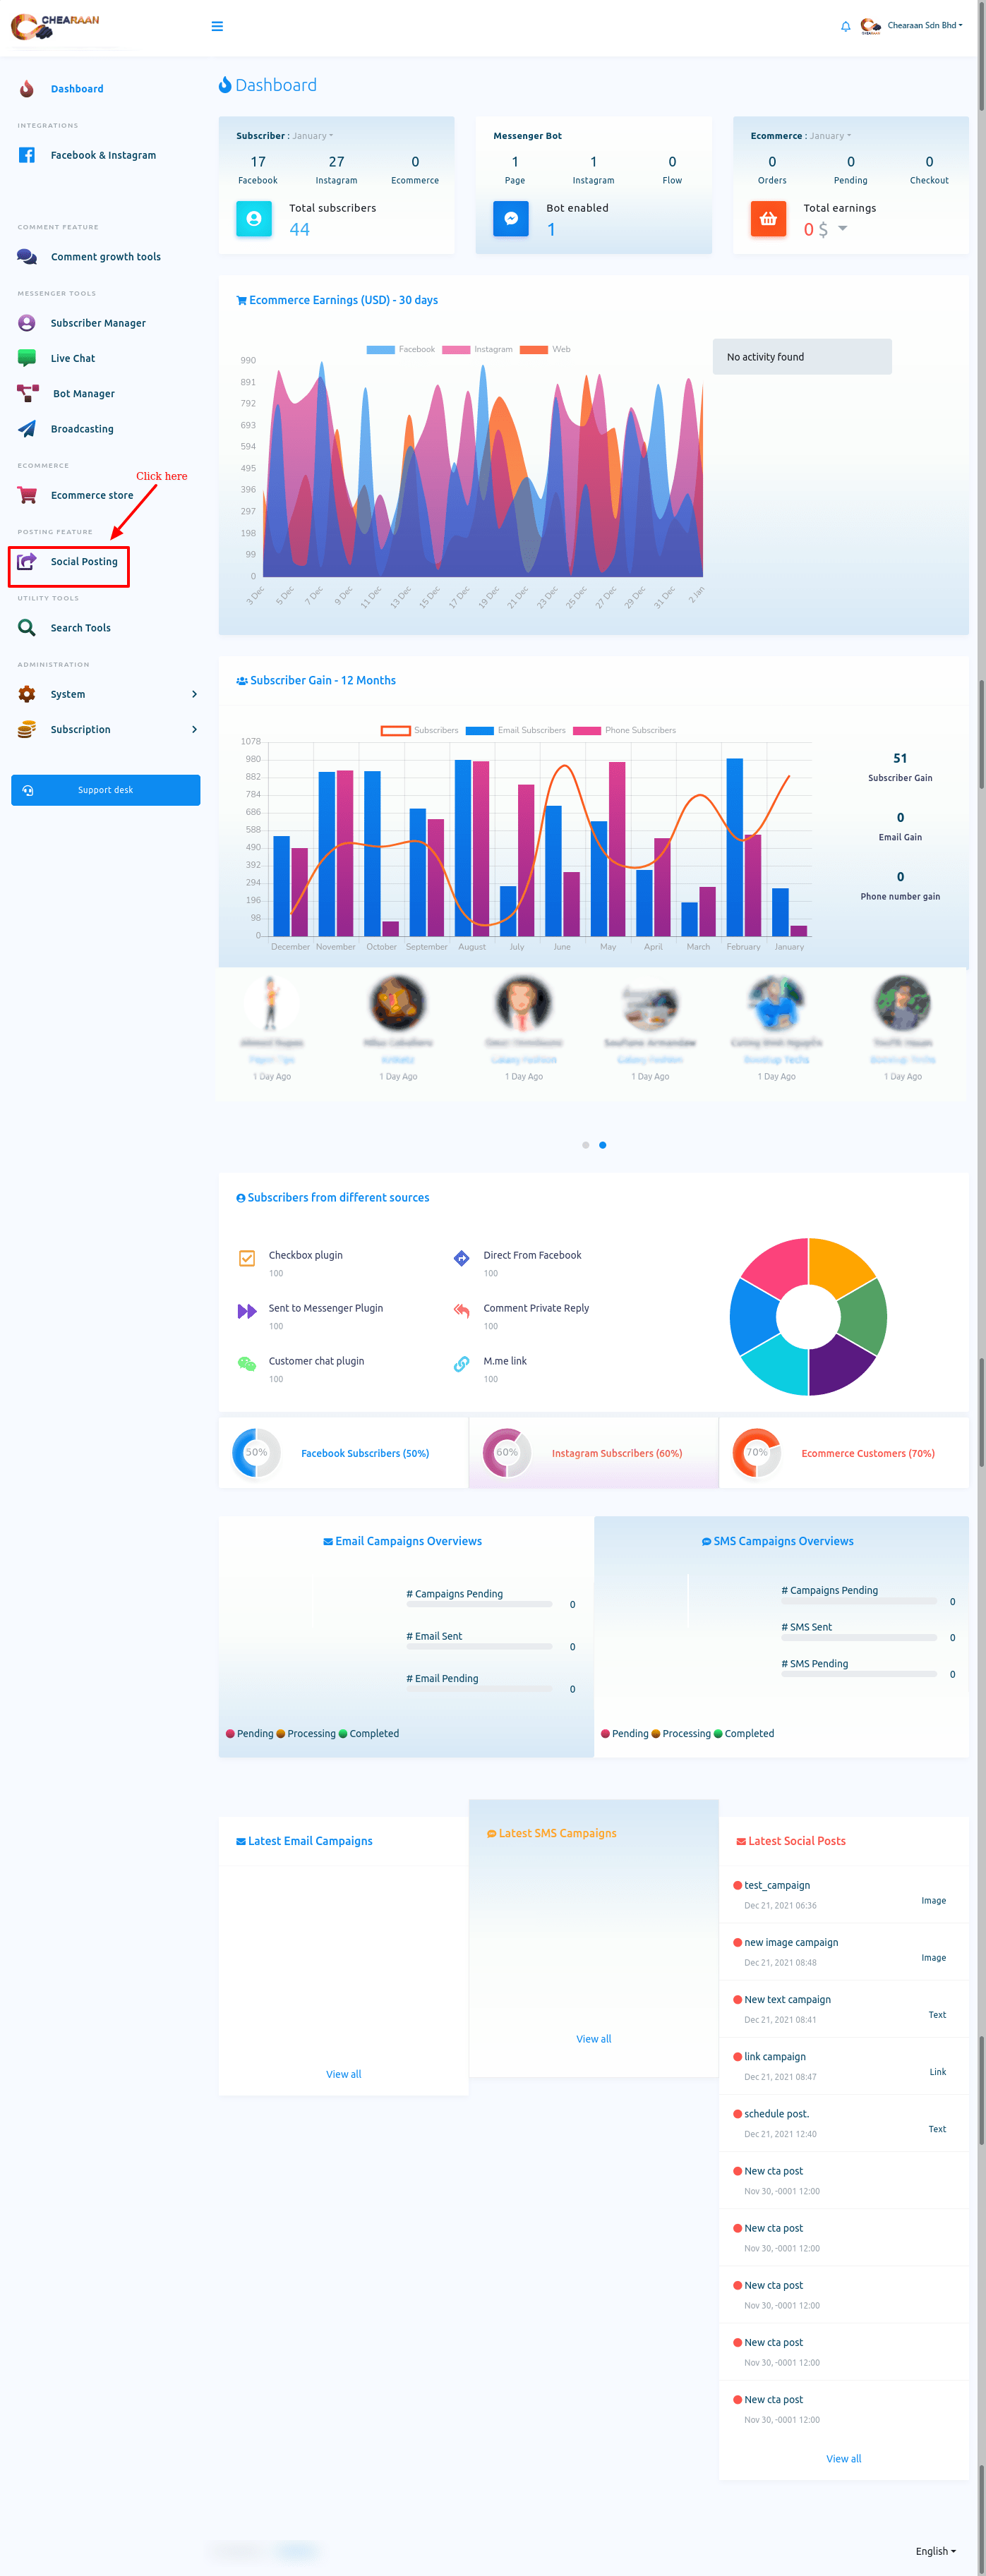986x2576 pixels.
Task: Click the Ecommerce store cart icon
Action: 27,495
